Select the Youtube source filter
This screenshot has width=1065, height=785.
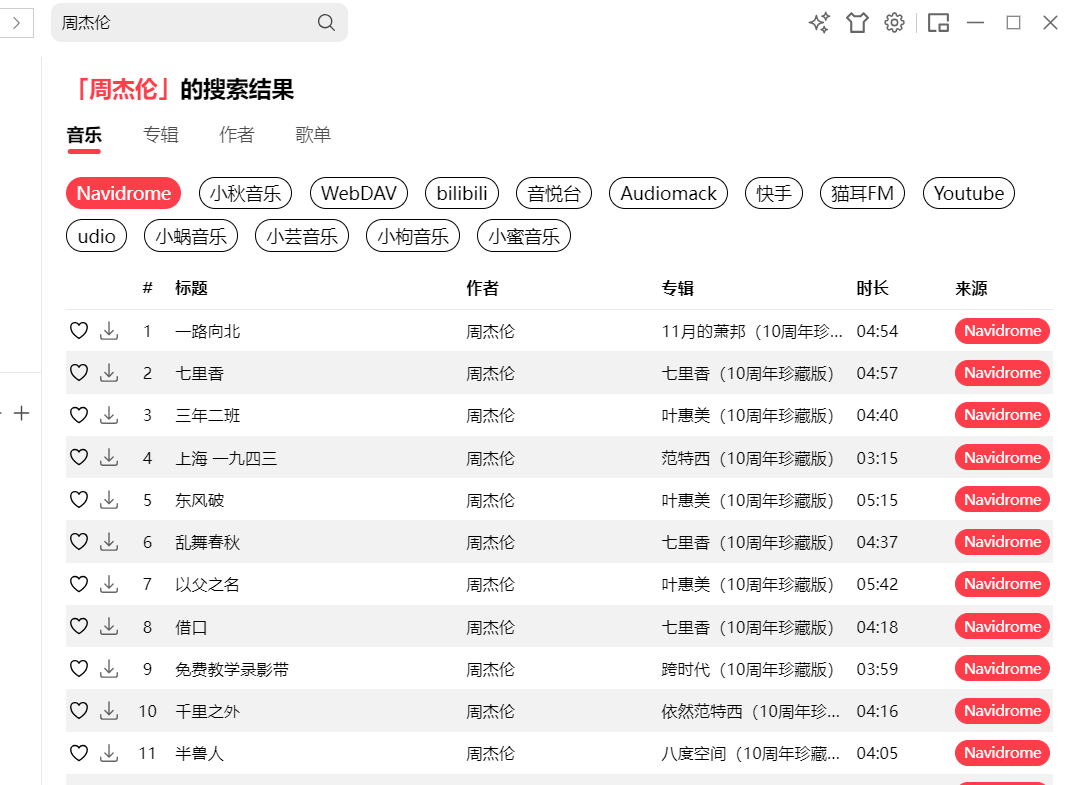coord(968,193)
